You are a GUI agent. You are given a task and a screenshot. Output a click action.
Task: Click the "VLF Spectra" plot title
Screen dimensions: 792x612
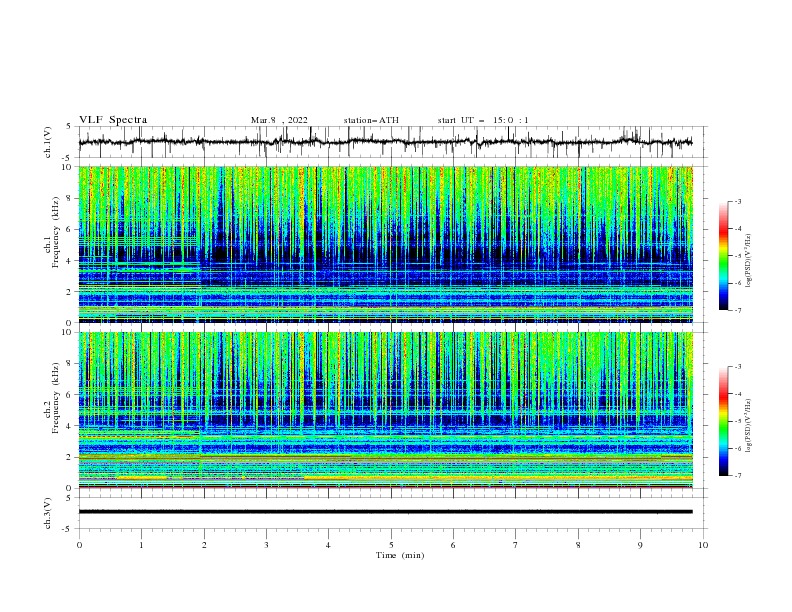point(113,120)
